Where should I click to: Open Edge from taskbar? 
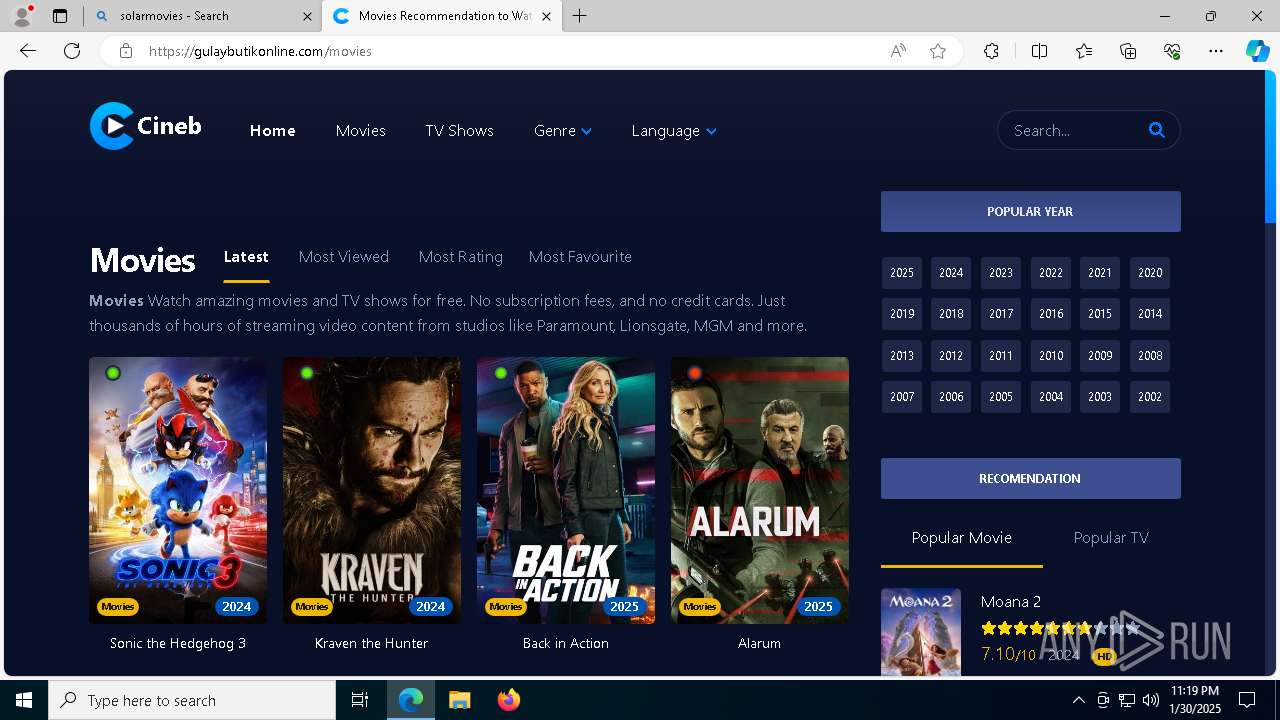(x=411, y=700)
